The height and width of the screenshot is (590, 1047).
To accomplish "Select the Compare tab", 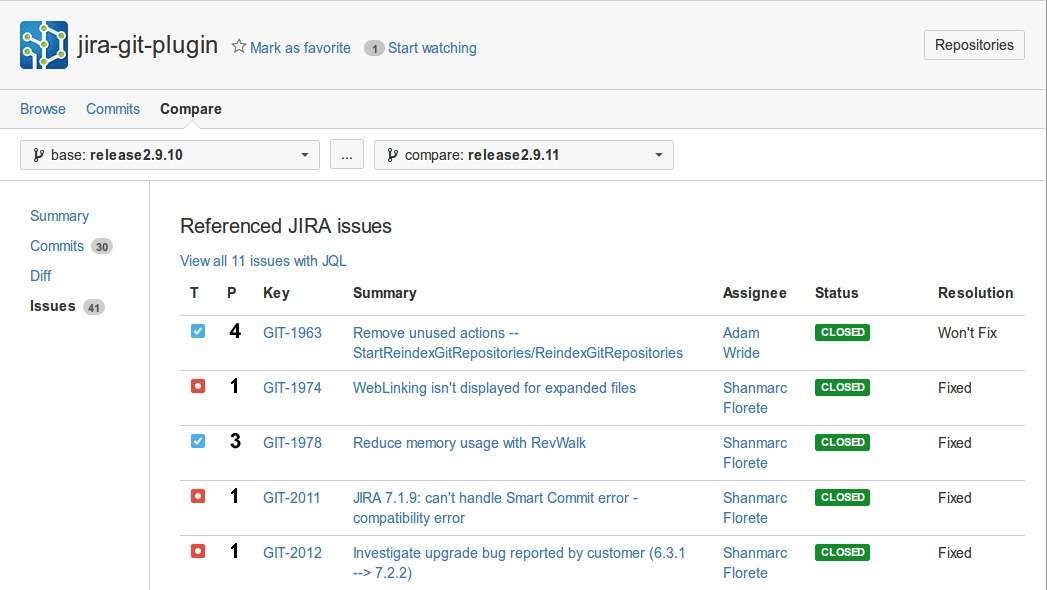I will point(191,109).
